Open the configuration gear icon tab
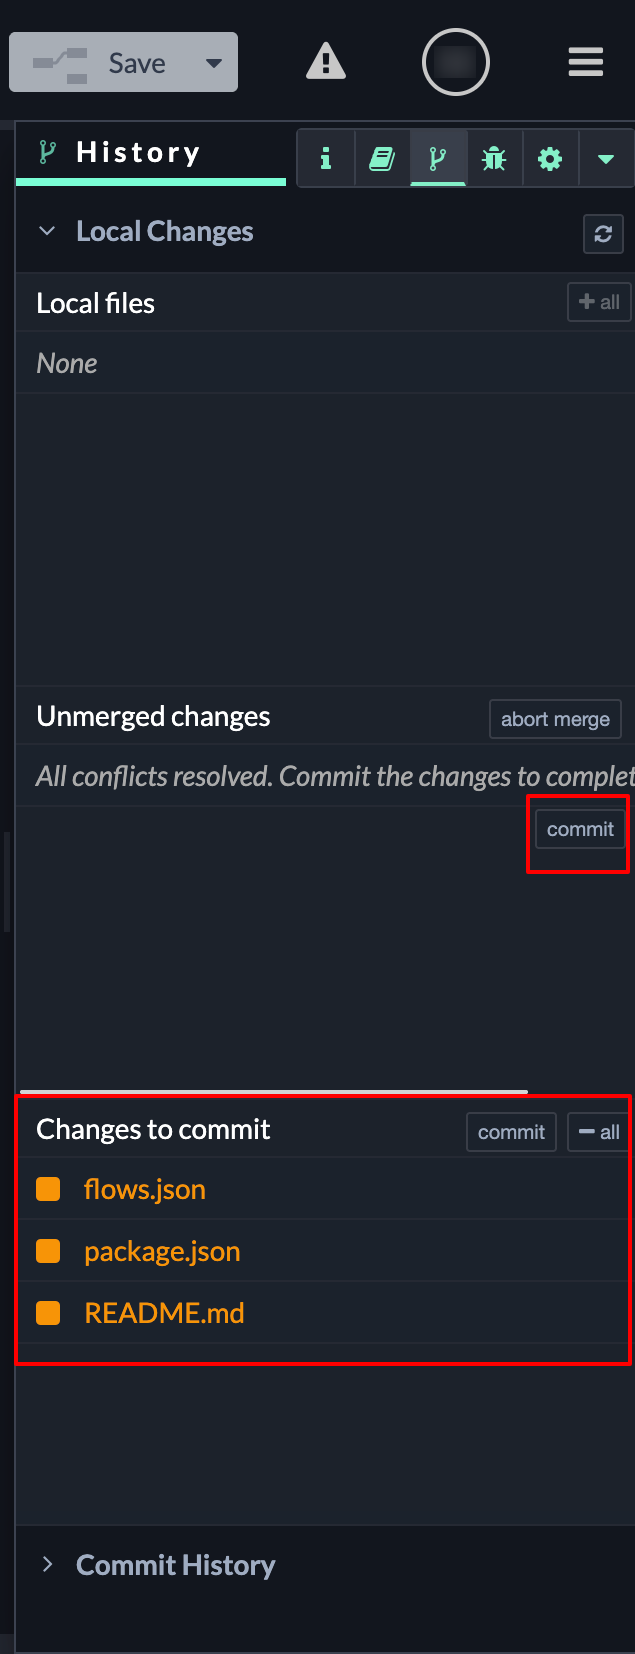Viewport: 635px width, 1654px height. click(550, 158)
